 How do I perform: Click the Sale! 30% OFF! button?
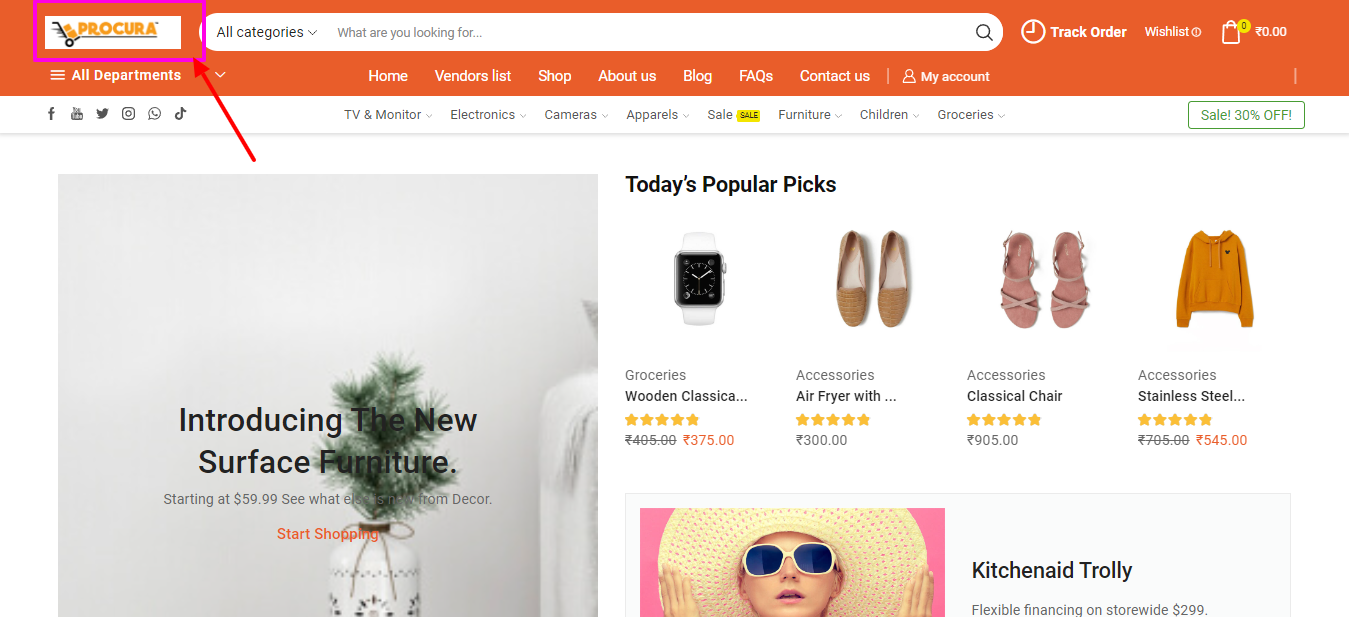pos(1246,115)
